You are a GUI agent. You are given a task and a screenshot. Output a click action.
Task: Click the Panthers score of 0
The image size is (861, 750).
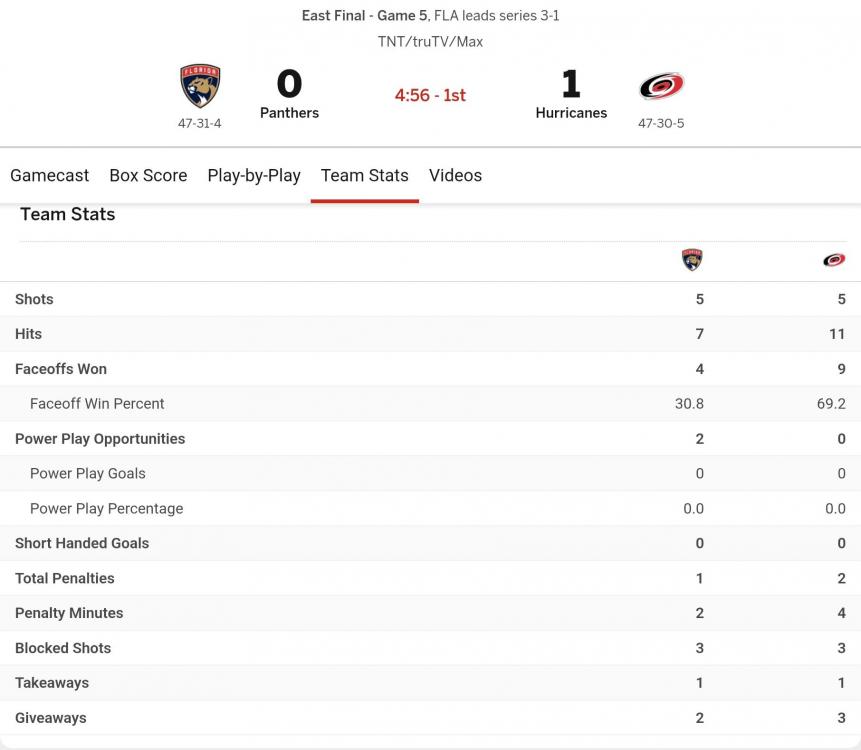[x=289, y=84]
